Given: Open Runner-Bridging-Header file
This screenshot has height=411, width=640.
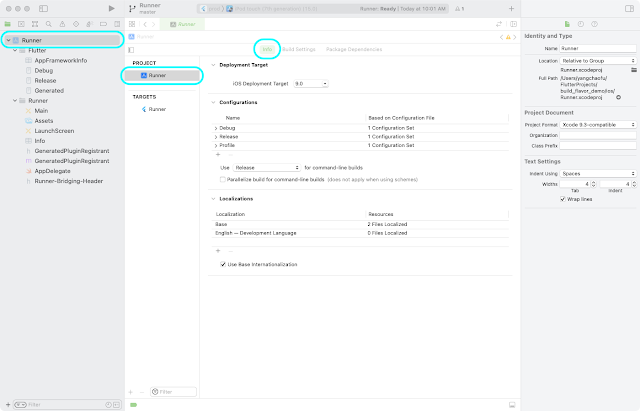Looking at the screenshot, I should pos(69,181).
